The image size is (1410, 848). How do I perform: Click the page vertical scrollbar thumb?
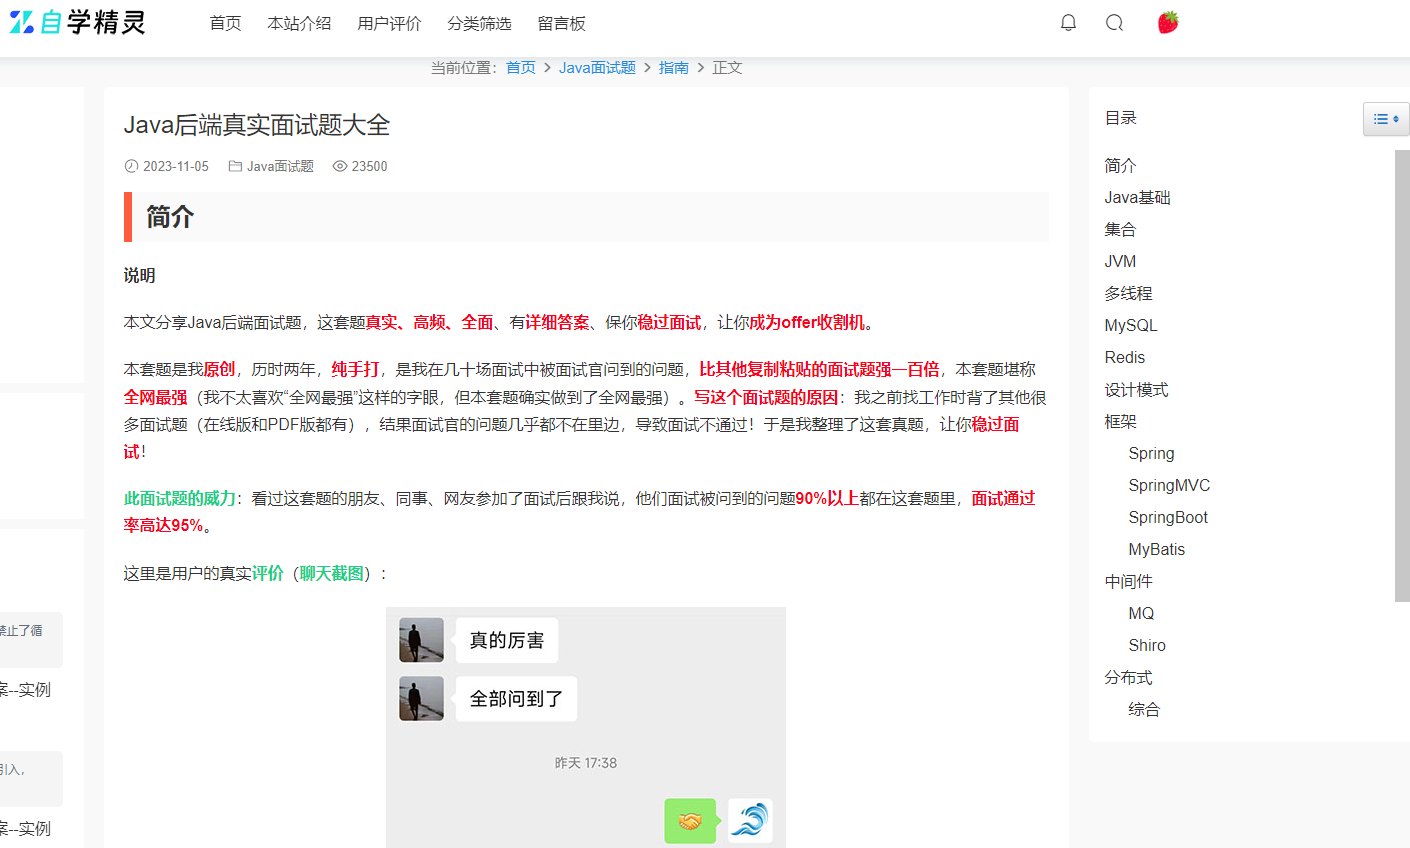click(x=1402, y=376)
